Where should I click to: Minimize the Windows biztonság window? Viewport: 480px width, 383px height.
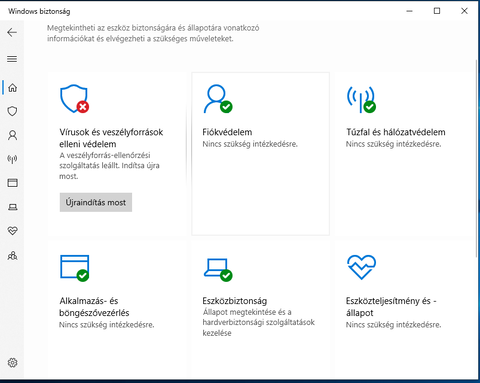[x=410, y=11]
